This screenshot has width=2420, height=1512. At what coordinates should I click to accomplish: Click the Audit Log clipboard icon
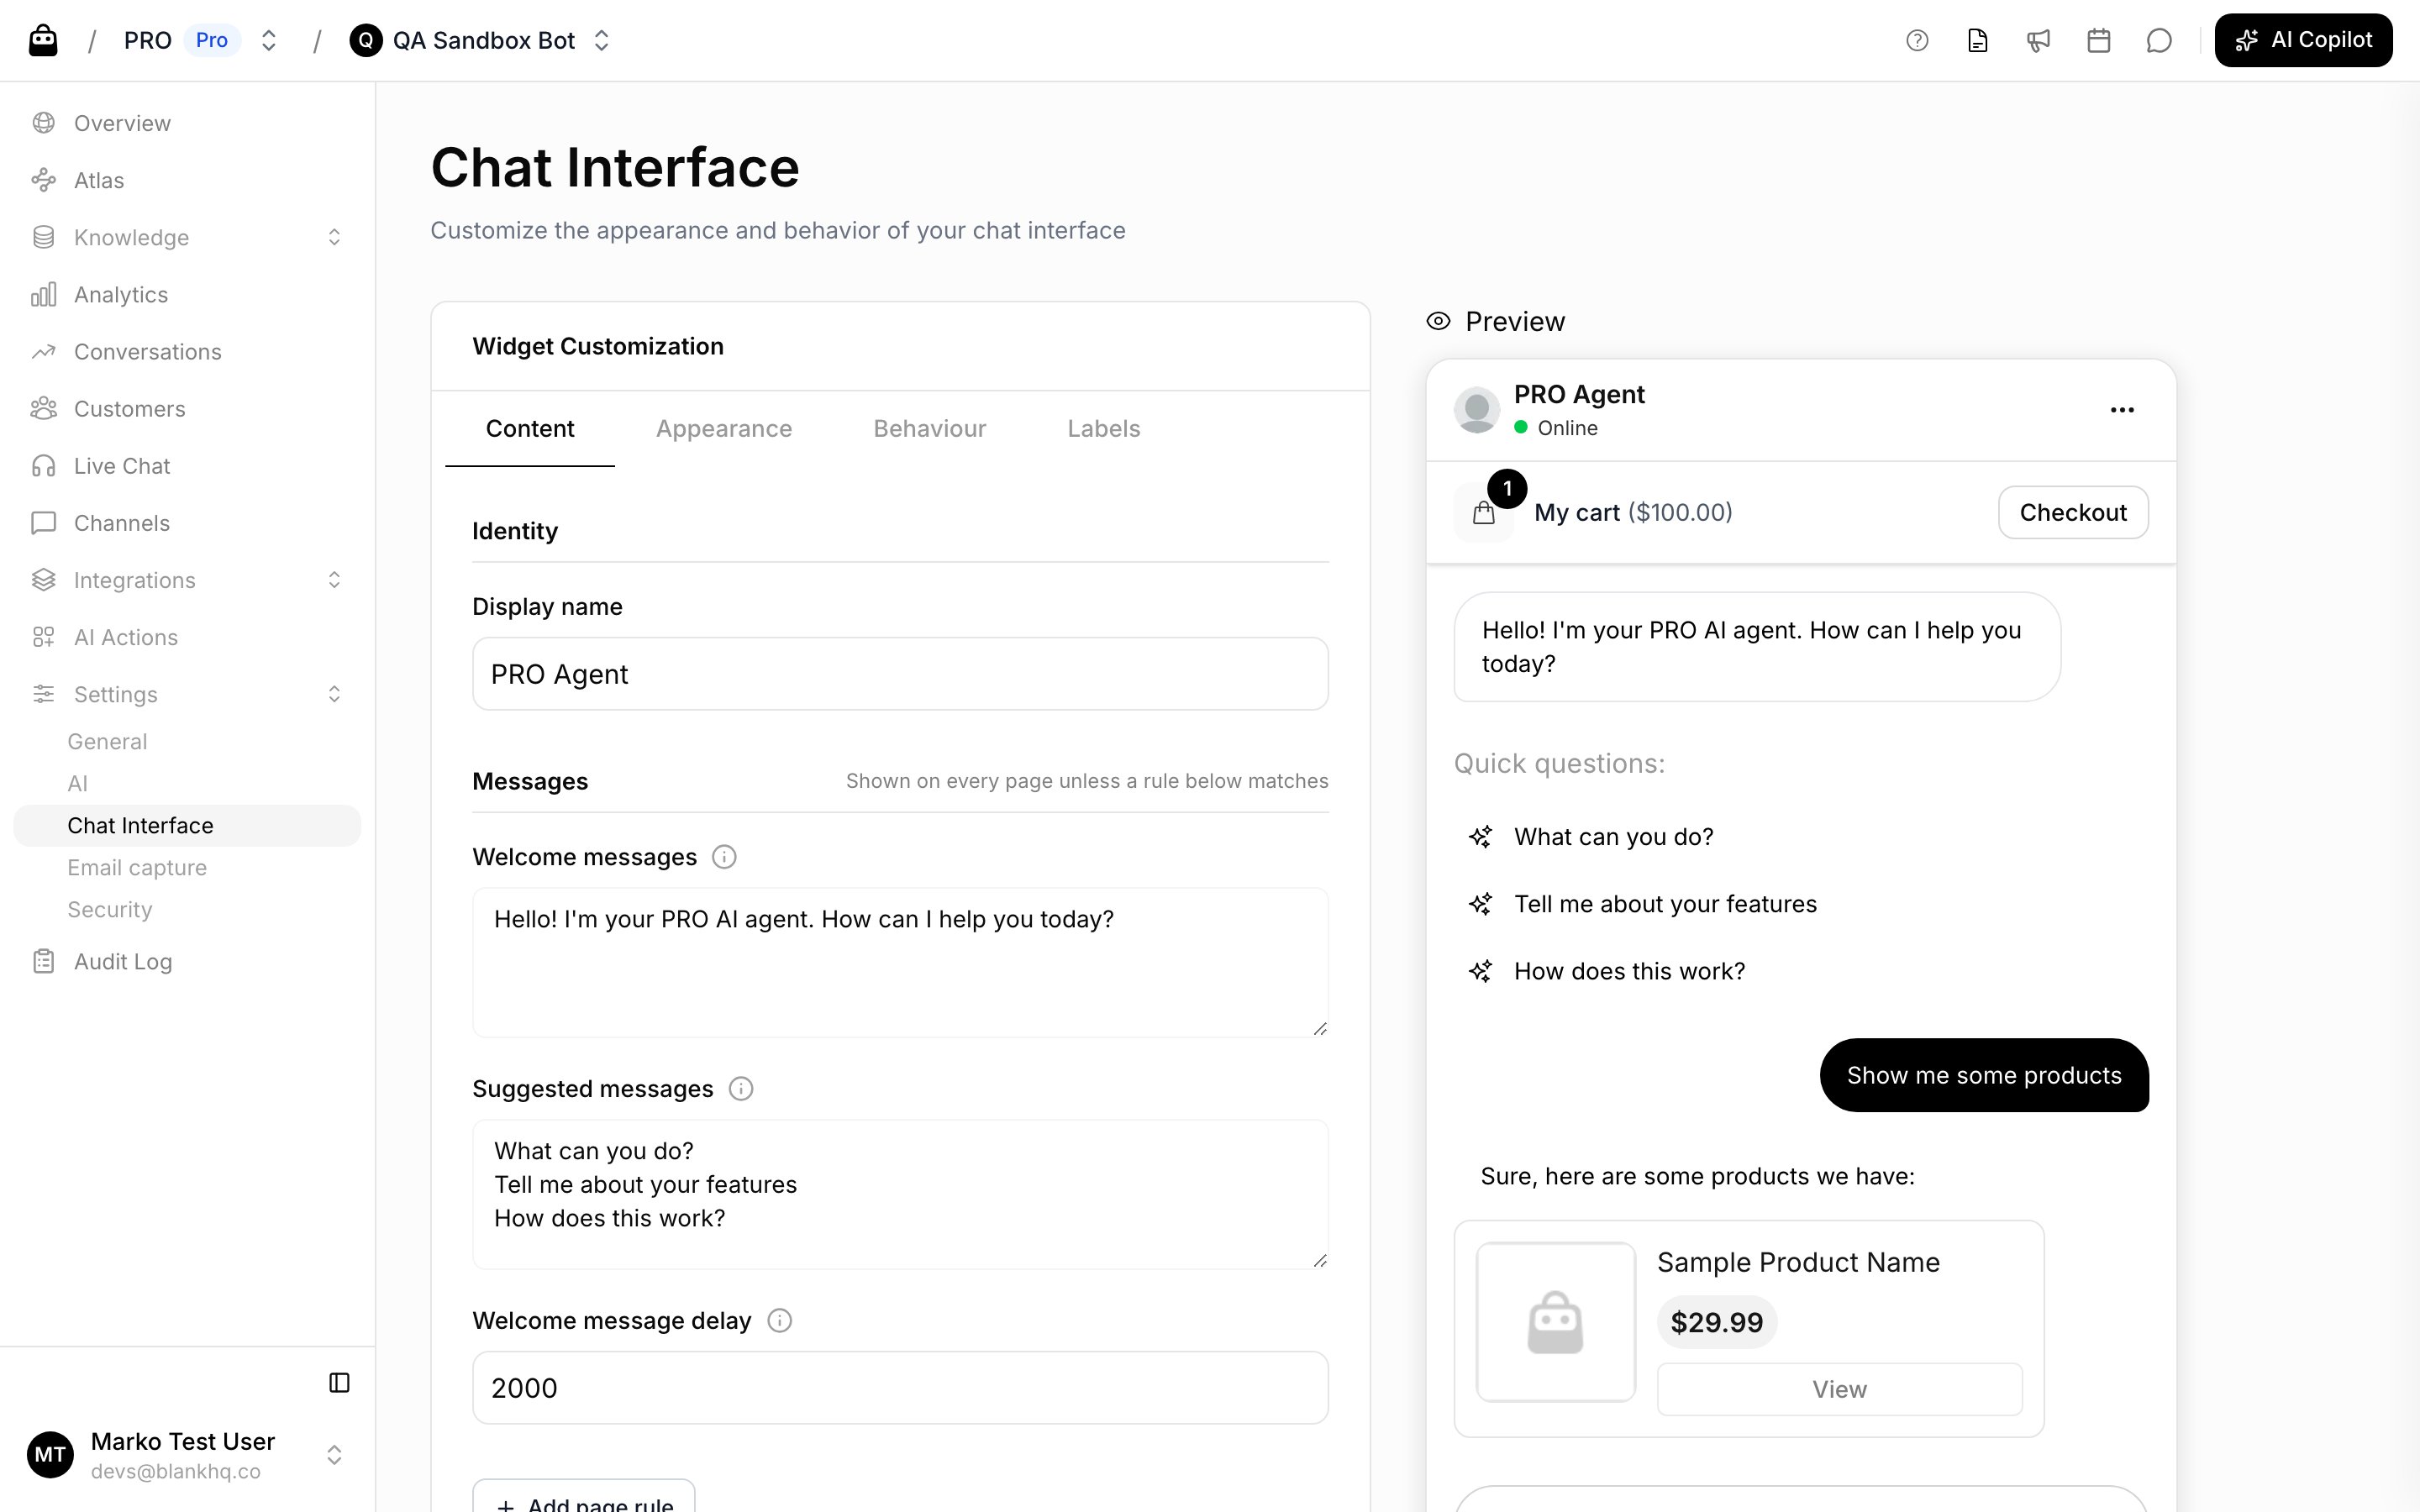pos(43,961)
